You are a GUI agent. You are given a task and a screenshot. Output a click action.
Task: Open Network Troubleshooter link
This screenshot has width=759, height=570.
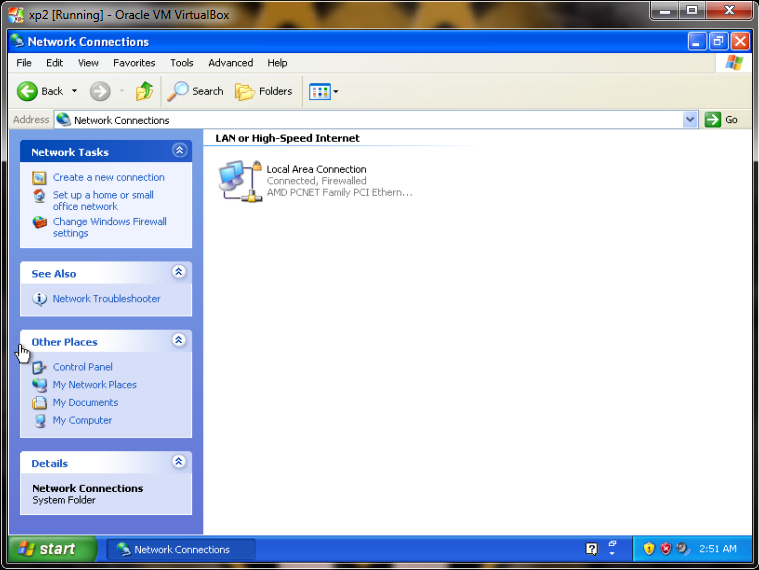coord(106,299)
